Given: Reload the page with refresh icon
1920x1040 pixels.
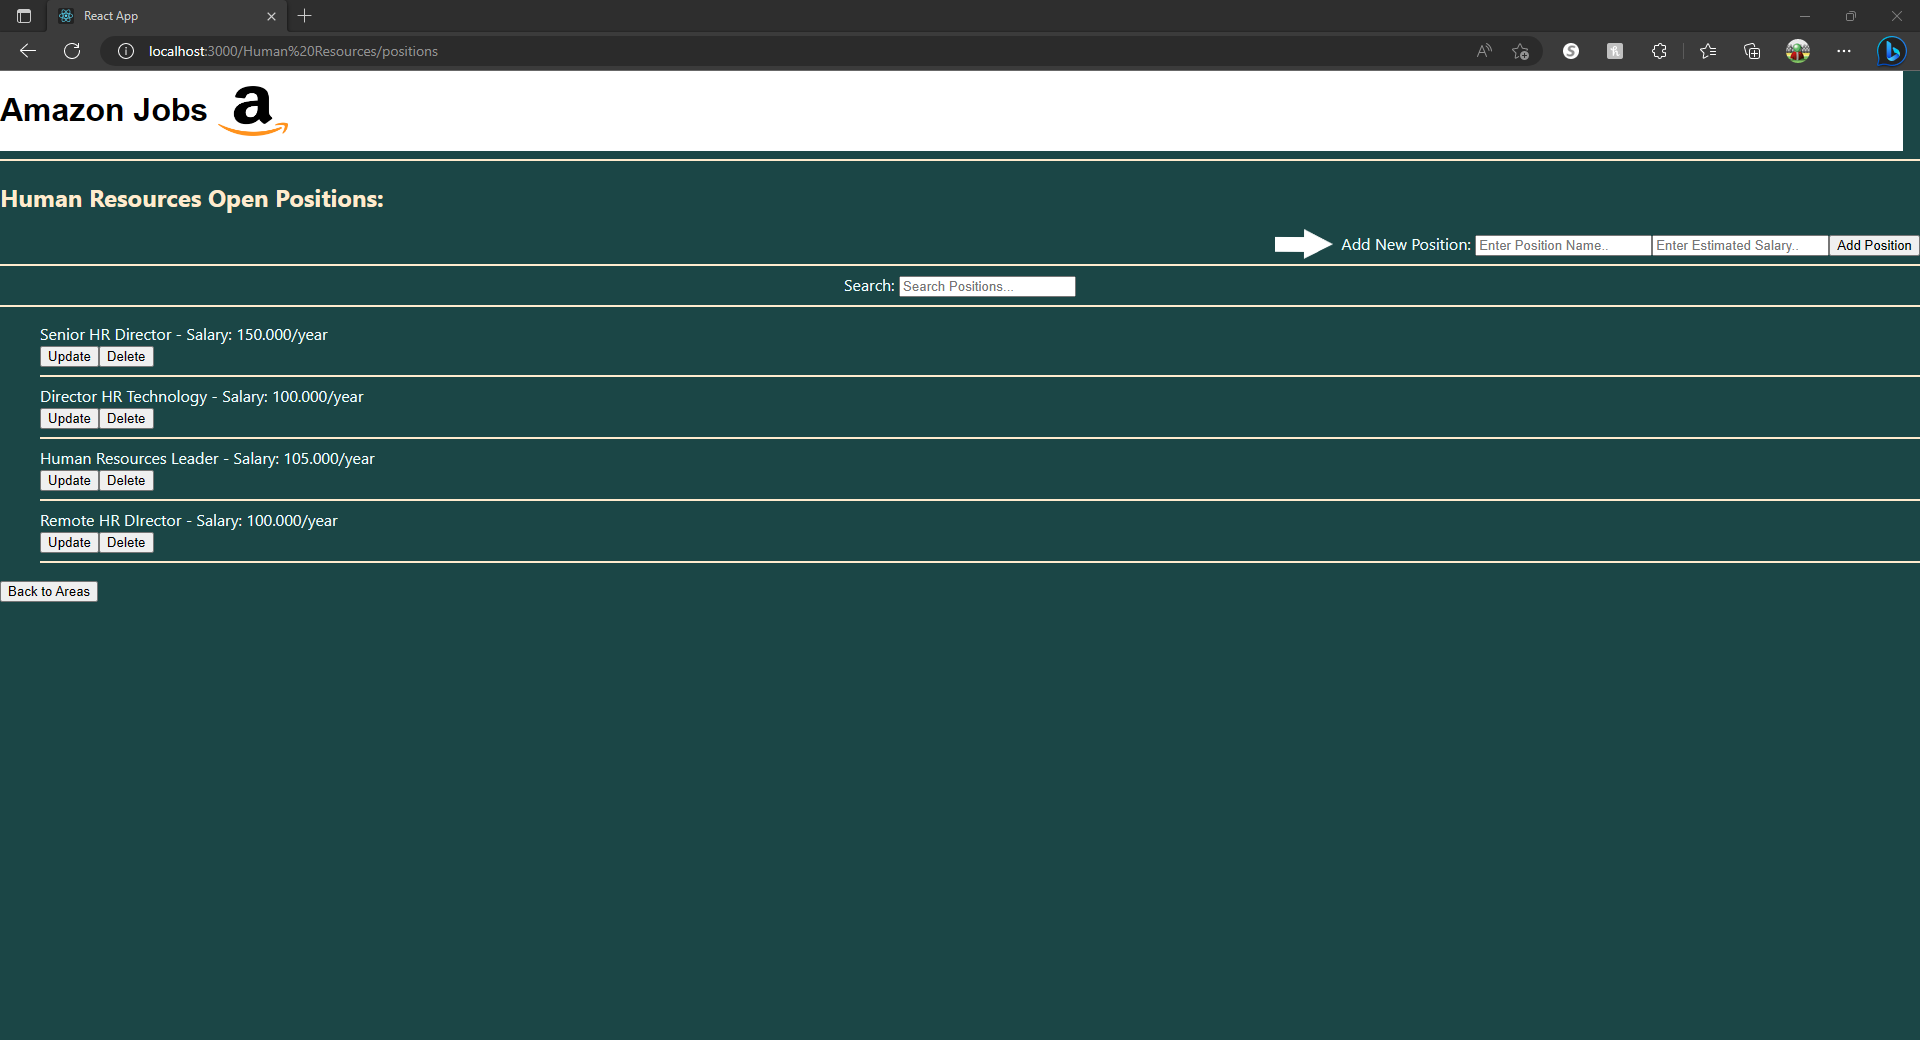Looking at the screenshot, I should [x=72, y=51].
